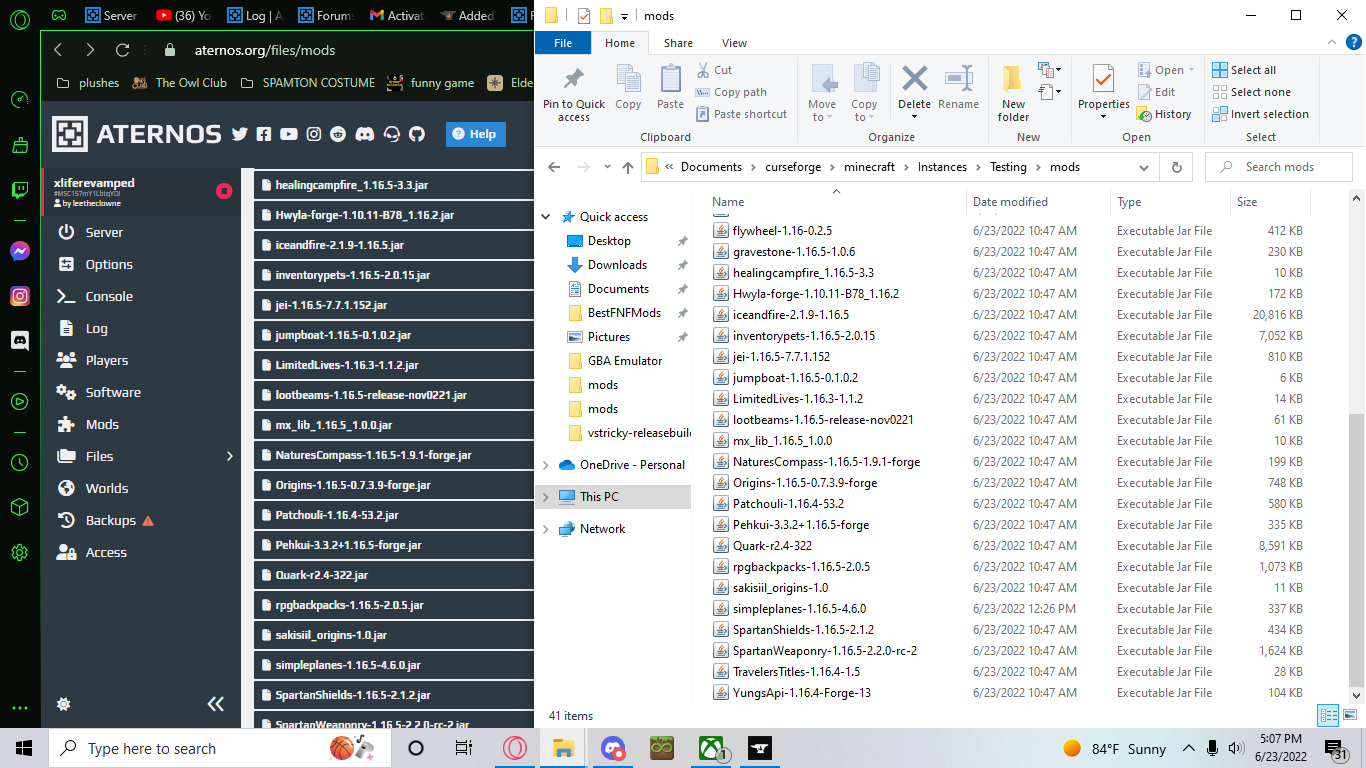Image resolution: width=1366 pixels, height=768 pixels.
Task: Open Opera sidebar settings gear
Action: tap(19, 552)
